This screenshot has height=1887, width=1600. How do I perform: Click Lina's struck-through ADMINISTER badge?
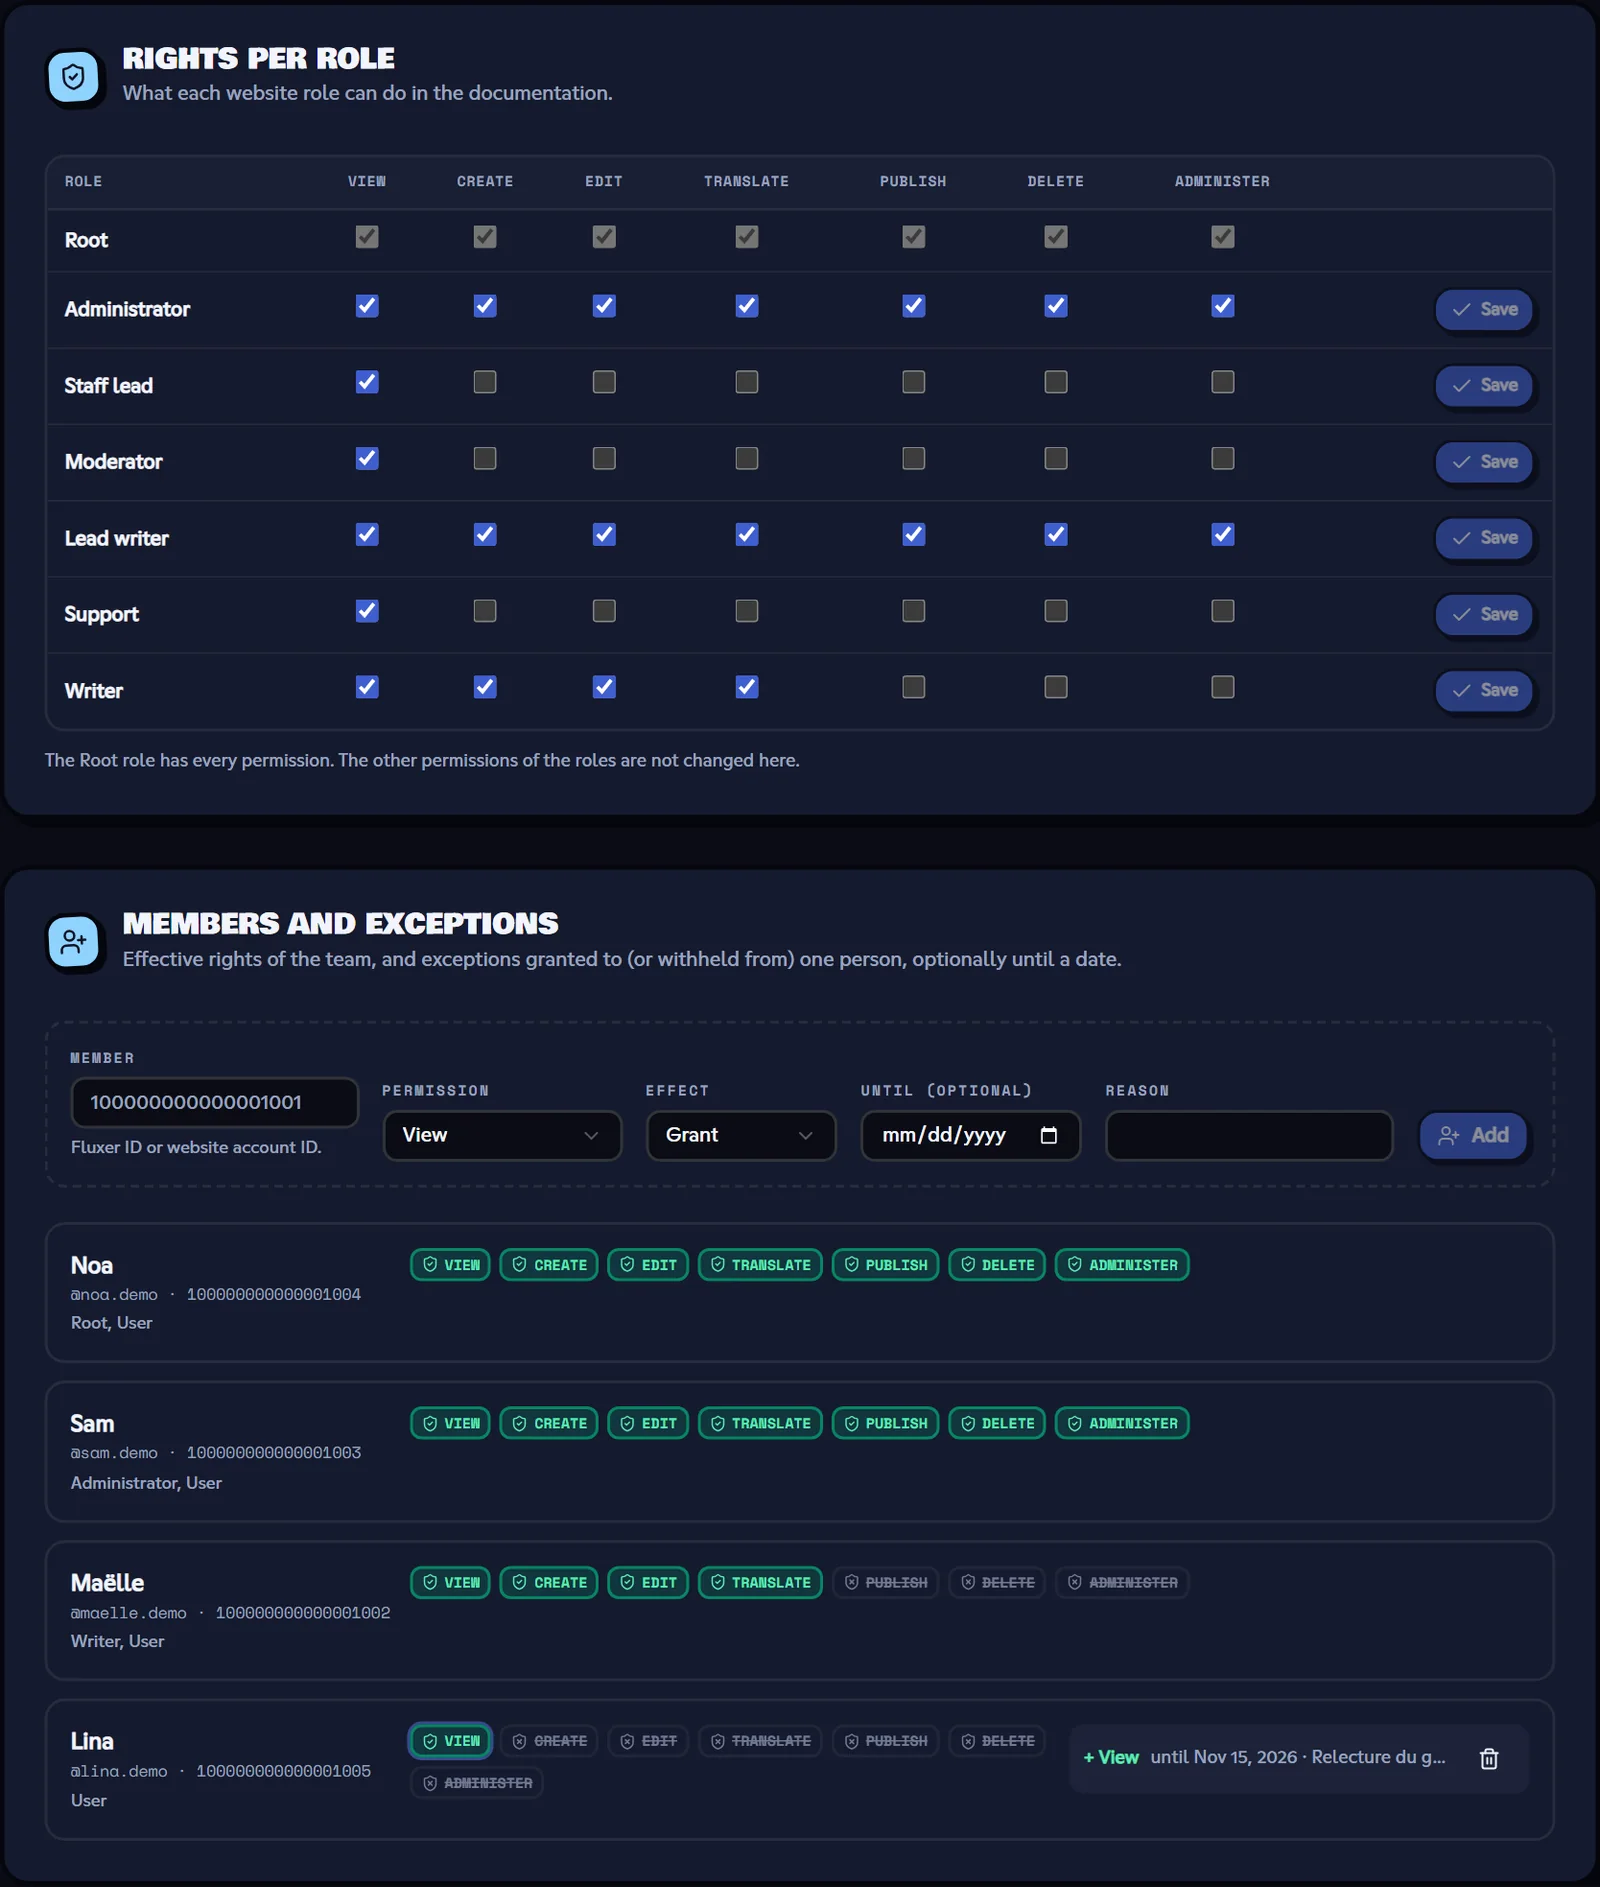point(477,1783)
